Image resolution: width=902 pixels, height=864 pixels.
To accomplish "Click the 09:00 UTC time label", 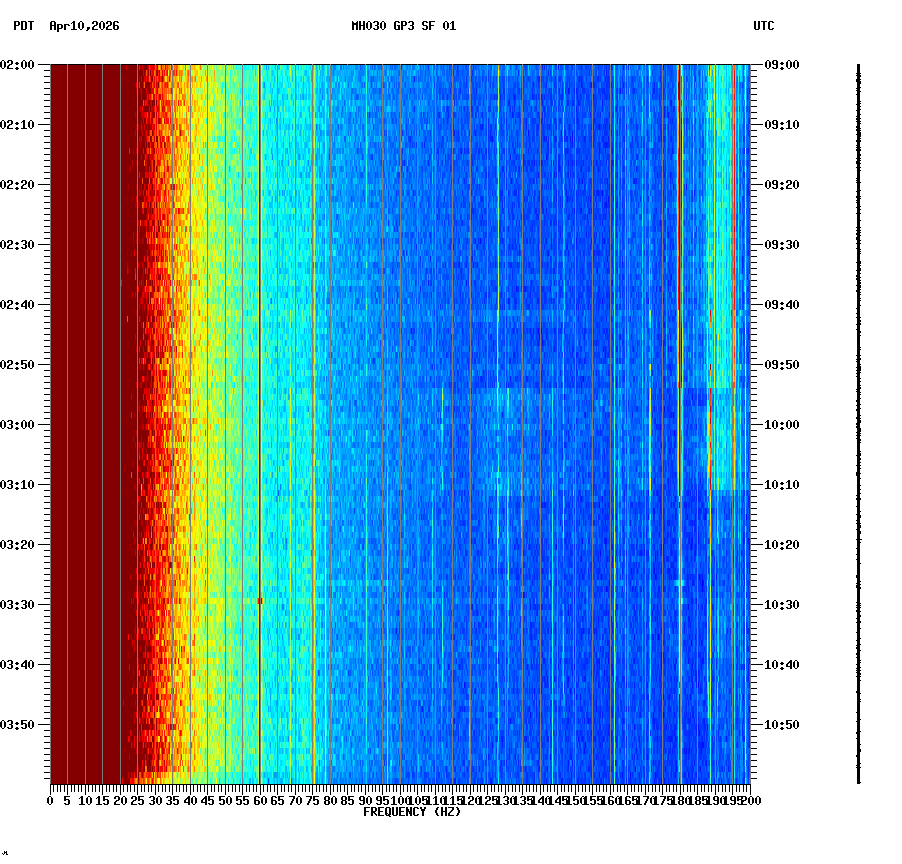I will pos(779,66).
